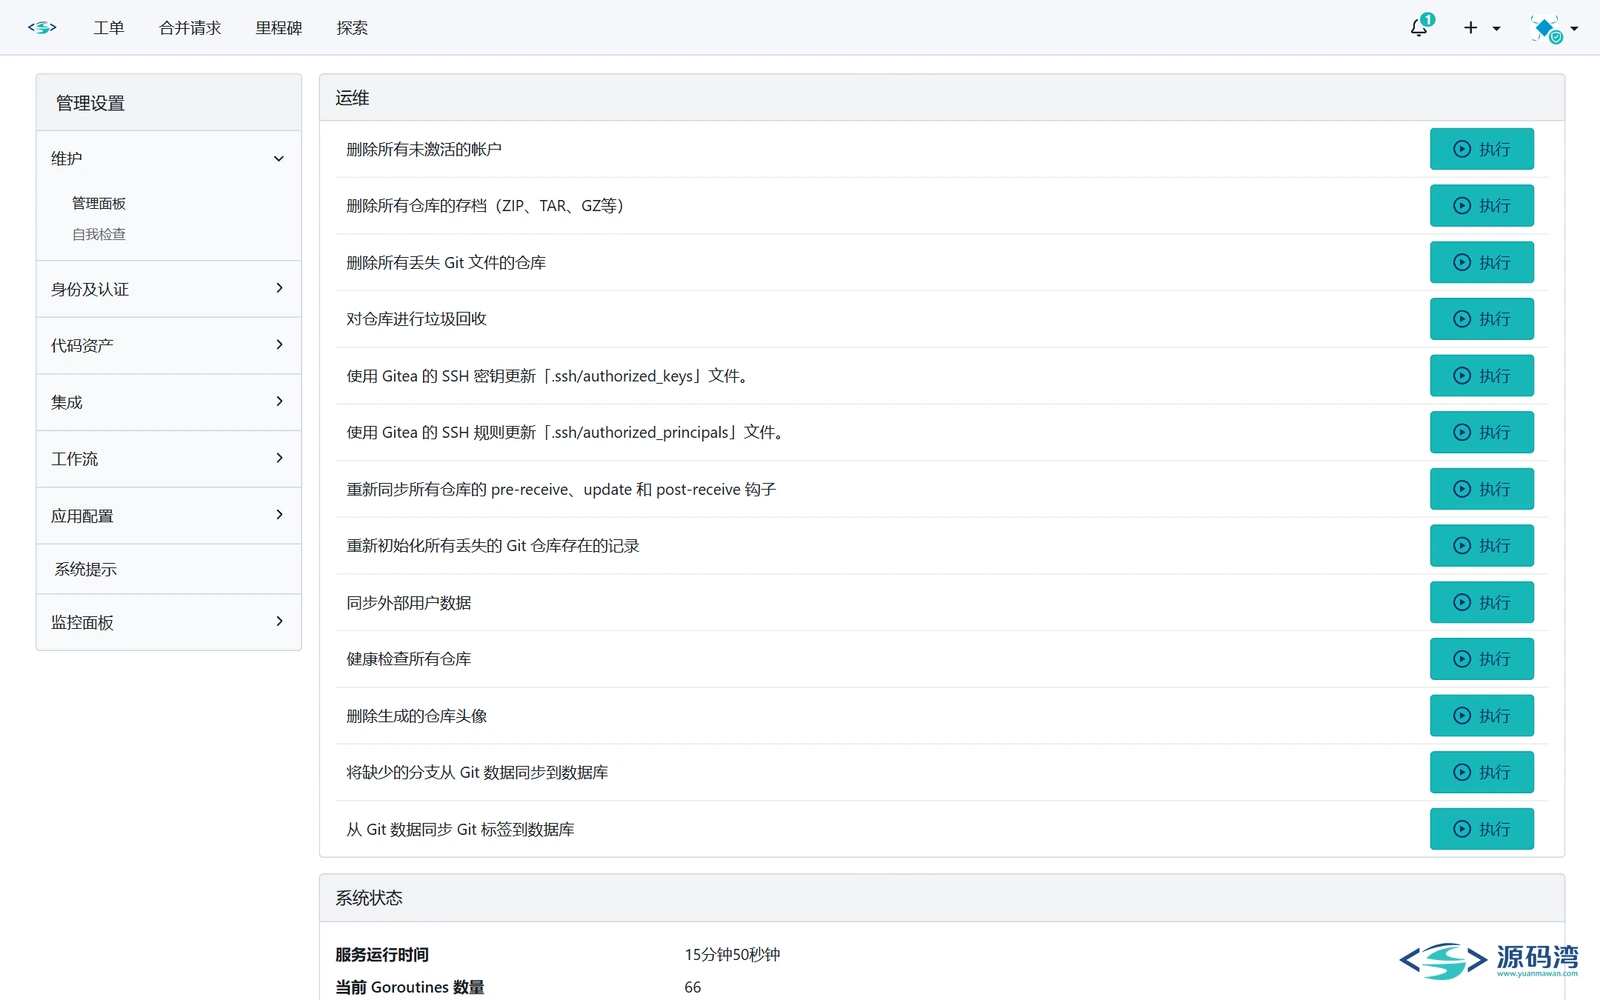The width and height of the screenshot is (1600, 1000).
Task: Execute authorized_keys 文件 update task
Action: point(1481,376)
